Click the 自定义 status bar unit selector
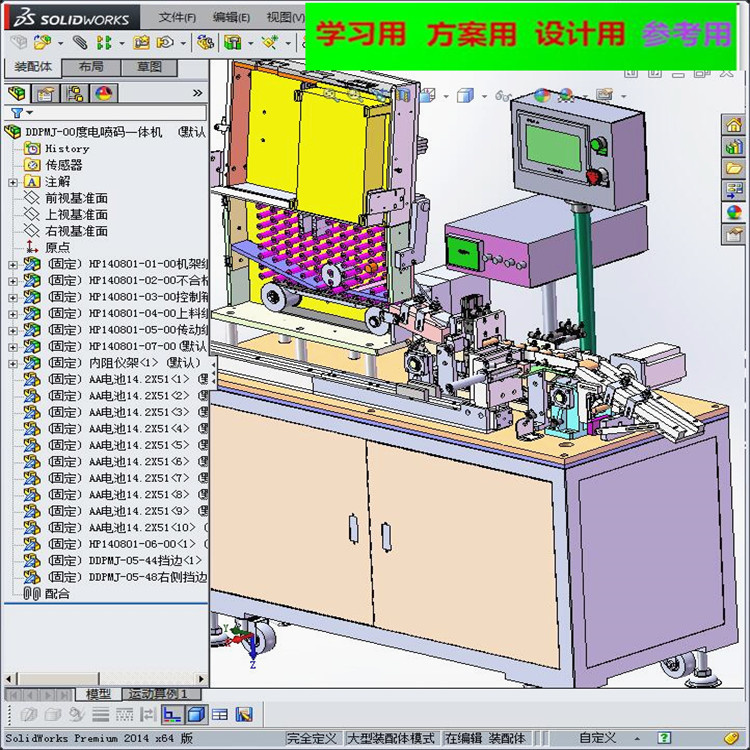Image resolution: width=750 pixels, height=750 pixels. 597,738
